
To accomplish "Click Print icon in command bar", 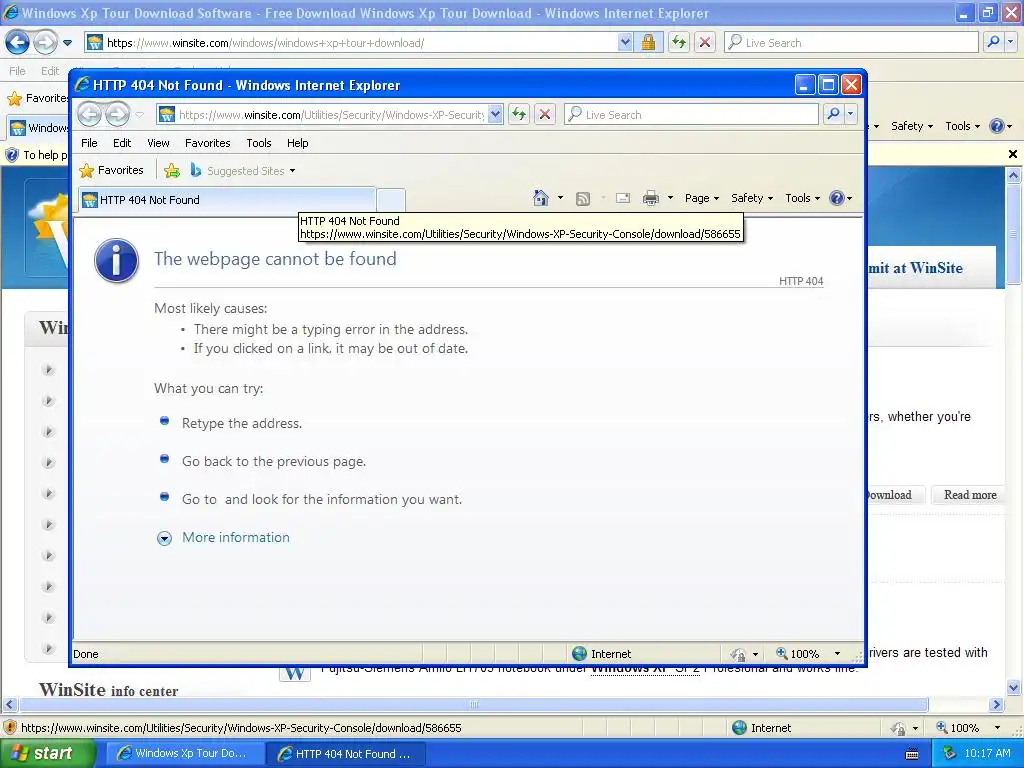I will pos(650,198).
